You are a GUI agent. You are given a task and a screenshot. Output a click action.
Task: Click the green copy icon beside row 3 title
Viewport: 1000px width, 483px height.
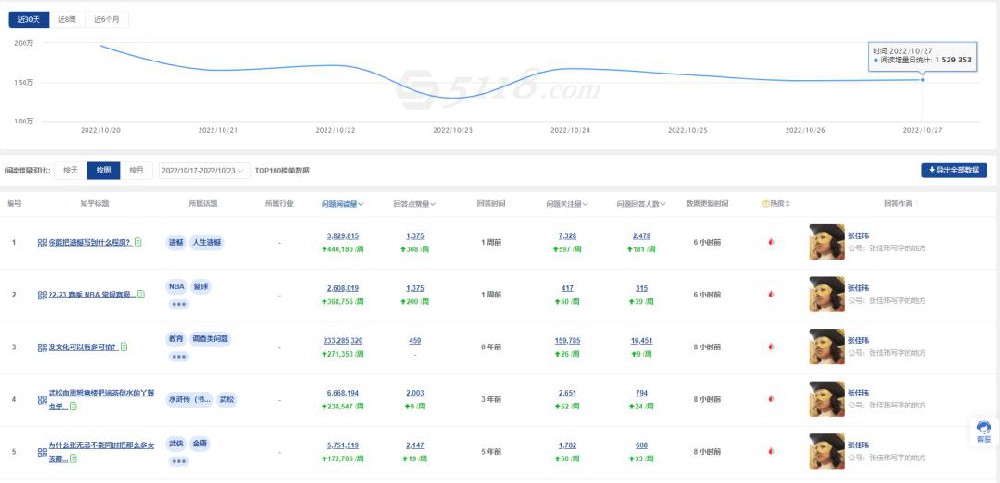click(125, 347)
